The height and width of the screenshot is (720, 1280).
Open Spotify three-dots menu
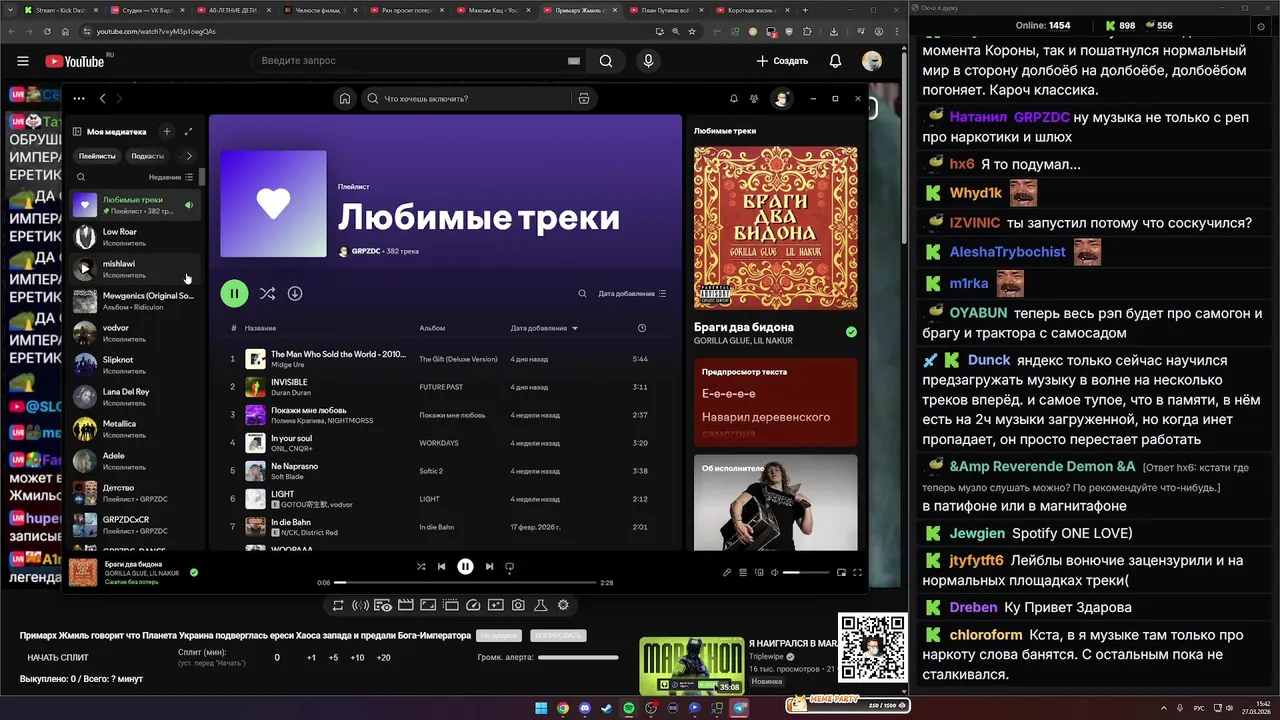point(78,98)
